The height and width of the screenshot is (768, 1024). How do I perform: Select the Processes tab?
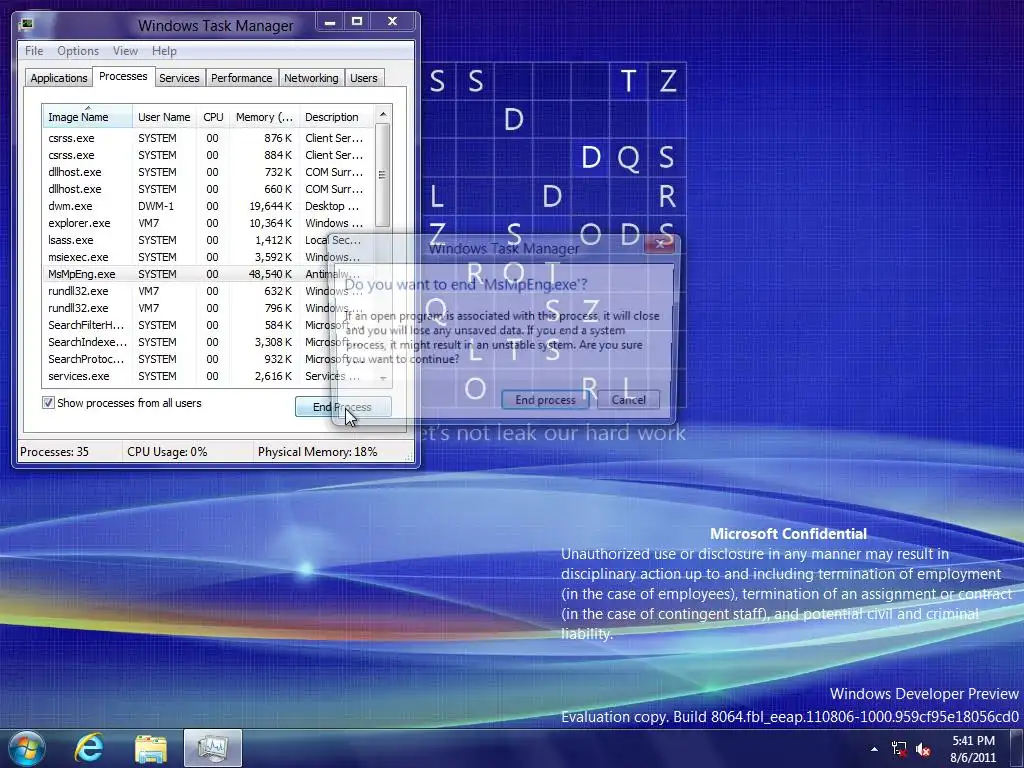point(123,76)
